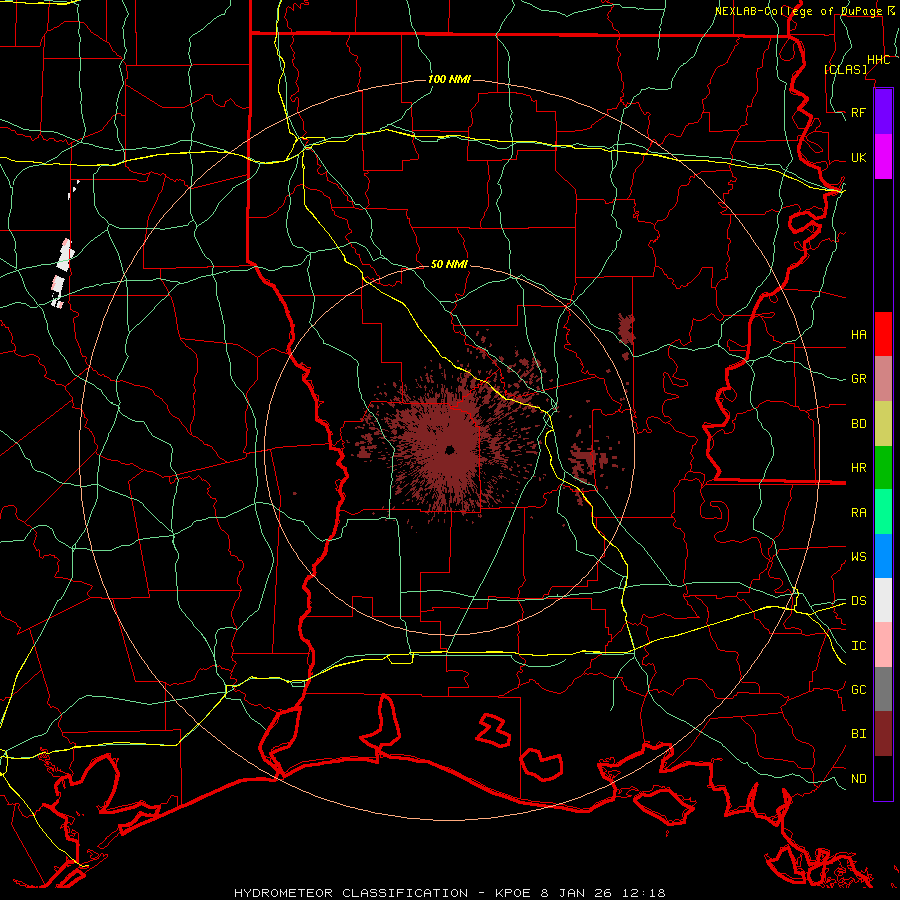Click the [CLAS] legend header text

click(x=845, y=69)
